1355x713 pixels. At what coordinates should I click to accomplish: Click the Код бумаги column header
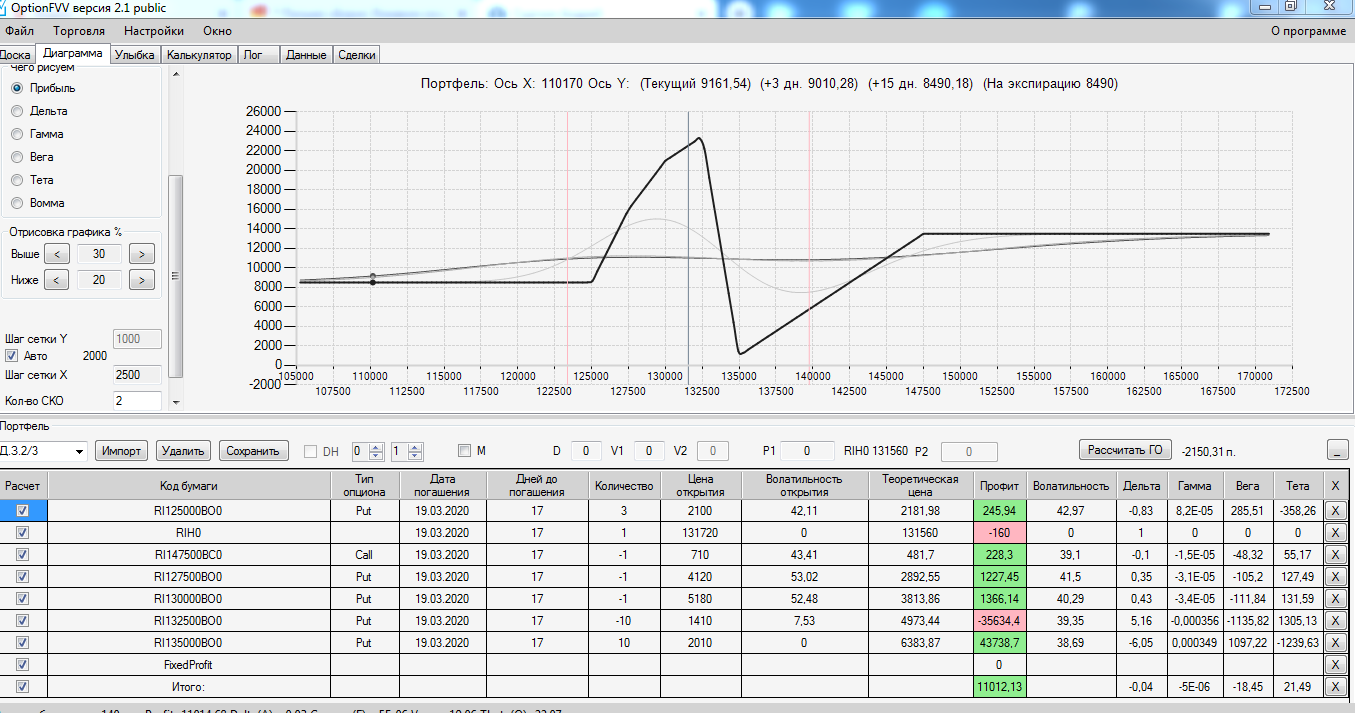click(x=189, y=486)
